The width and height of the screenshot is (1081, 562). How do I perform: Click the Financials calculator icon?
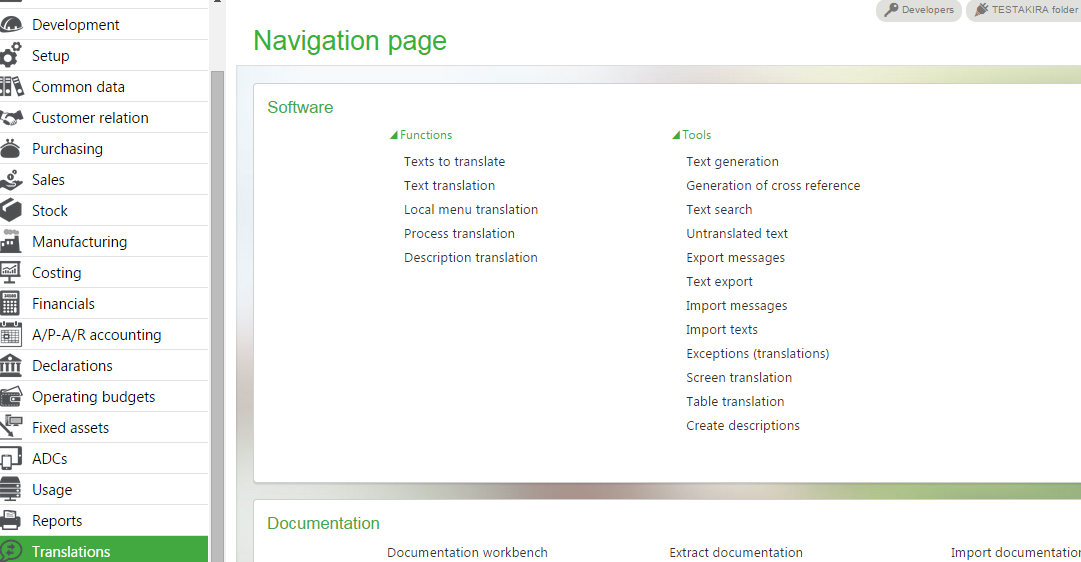pyautogui.click(x=11, y=304)
